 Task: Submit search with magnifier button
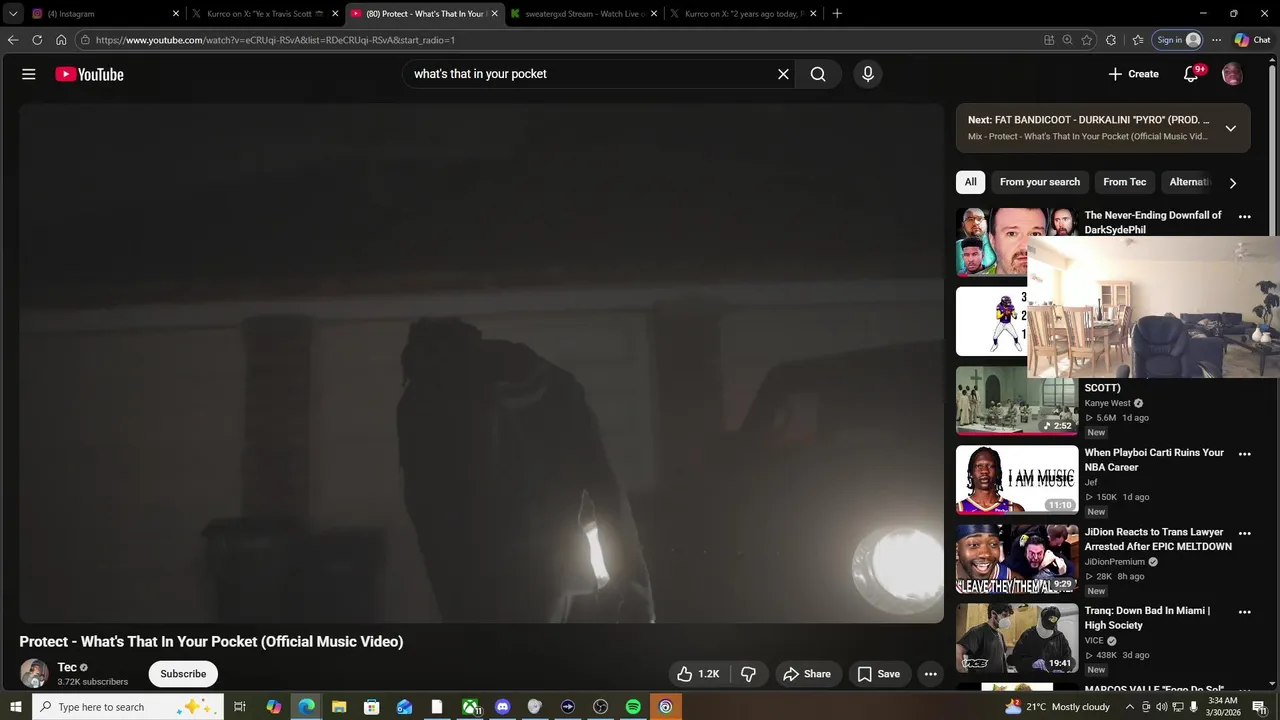coord(818,74)
